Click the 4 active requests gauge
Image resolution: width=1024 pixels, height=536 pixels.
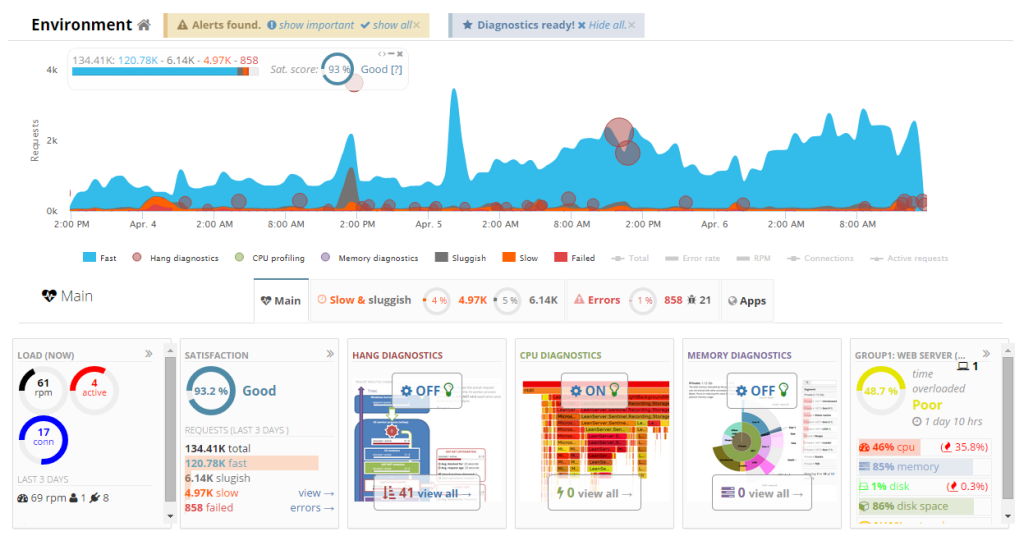(x=94, y=388)
